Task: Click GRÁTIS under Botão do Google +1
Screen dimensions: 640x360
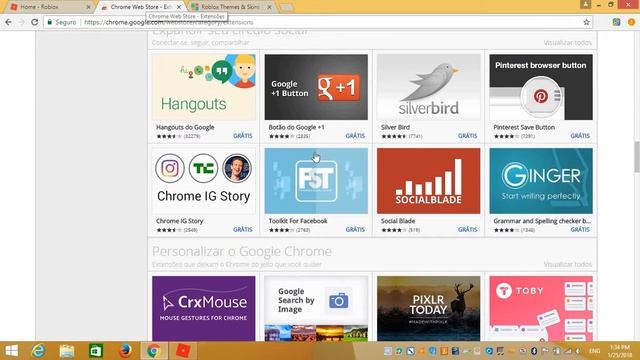Action: (x=355, y=136)
